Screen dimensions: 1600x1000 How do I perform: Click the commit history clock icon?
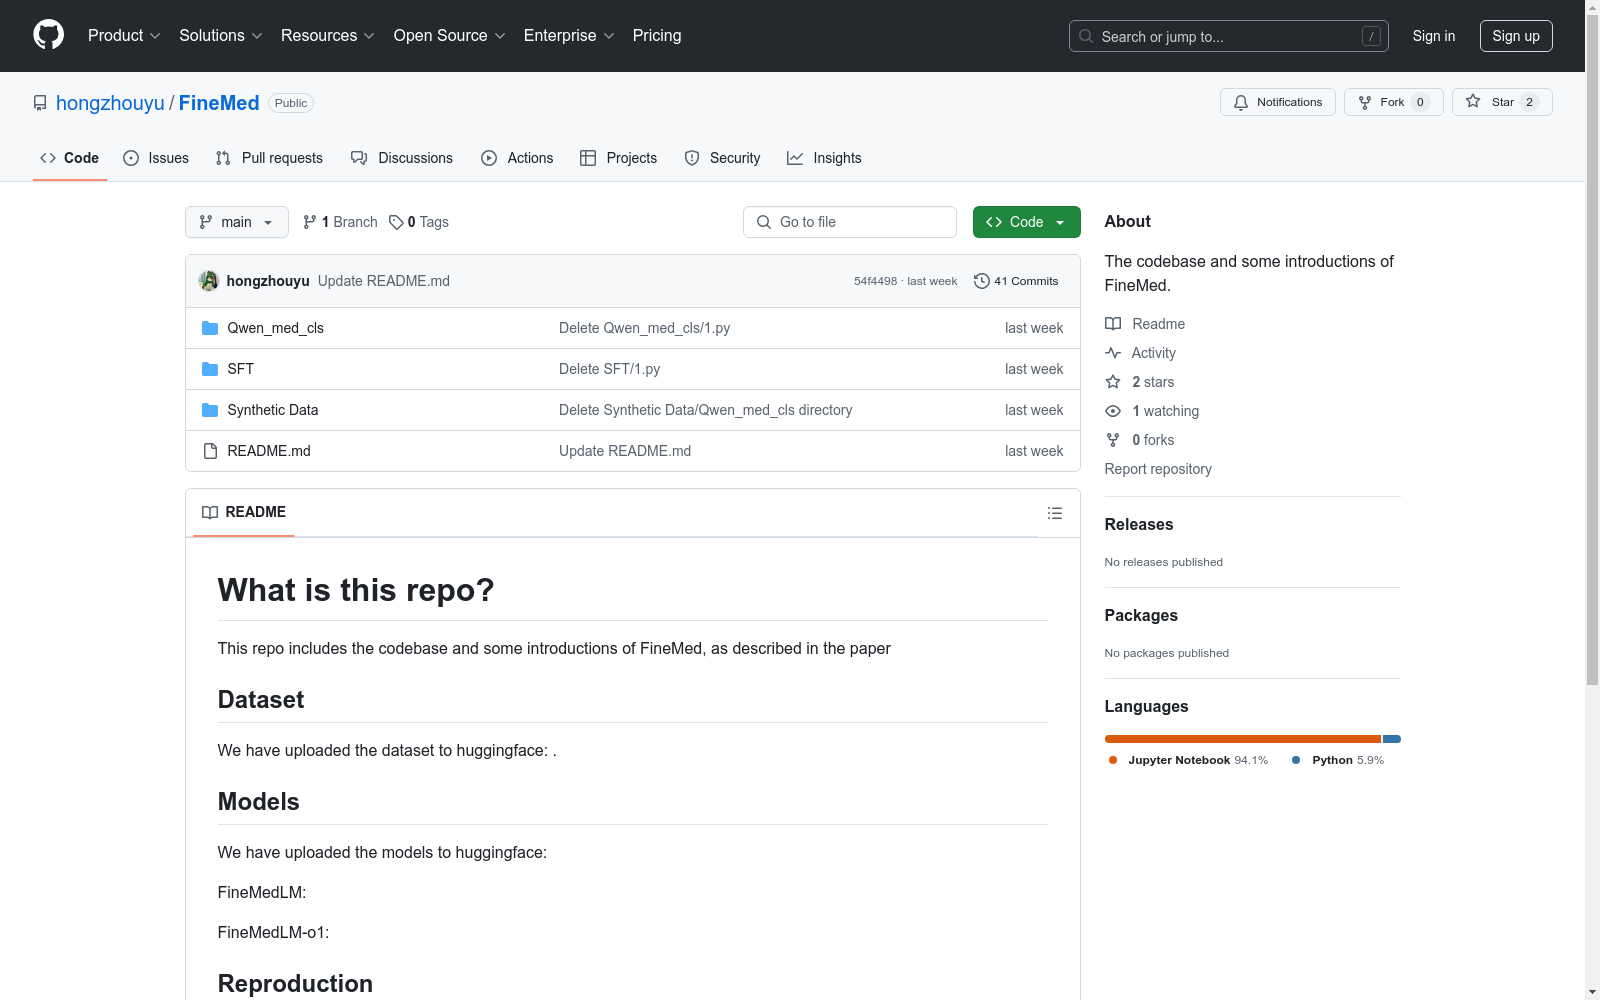pyautogui.click(x=982, y=281)
